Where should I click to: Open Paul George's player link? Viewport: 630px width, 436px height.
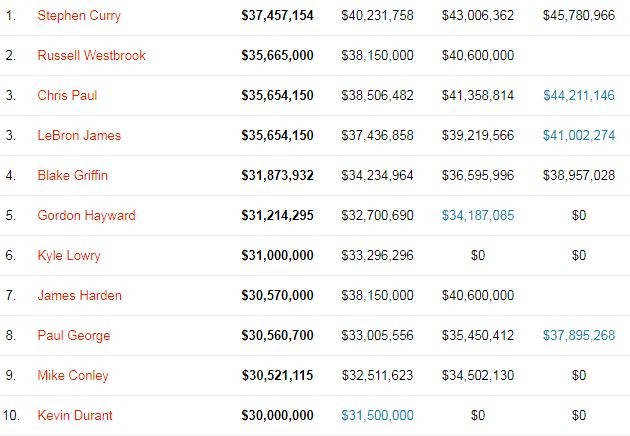pyautogui.click(x=72, y=336)
